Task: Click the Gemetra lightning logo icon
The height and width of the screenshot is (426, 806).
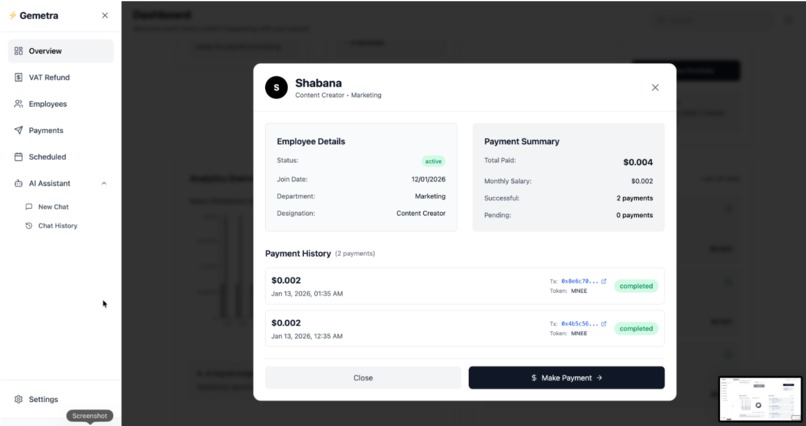Action: pos(12,15)
